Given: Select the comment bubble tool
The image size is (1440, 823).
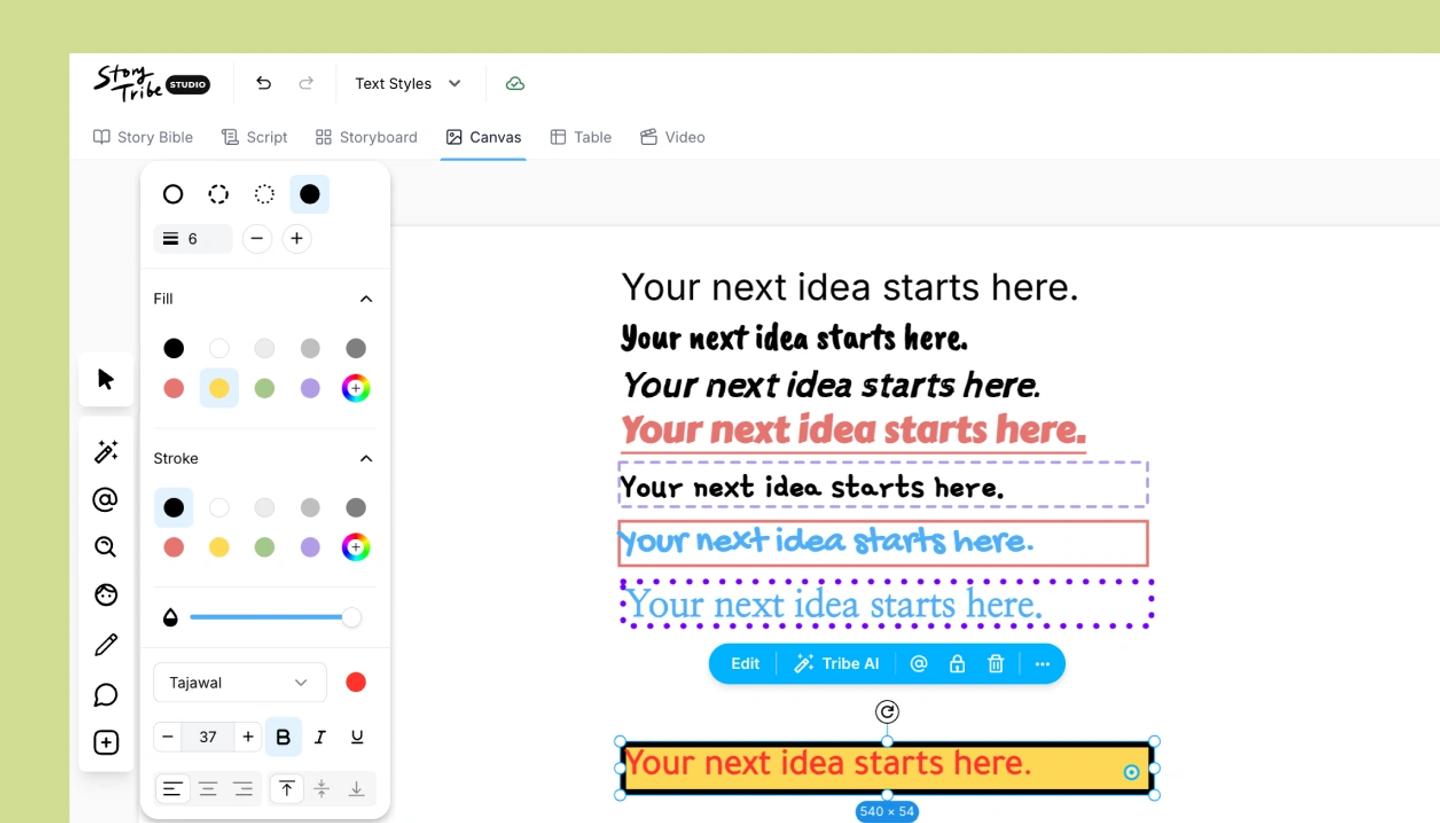Looking at the screenshot, I should [106, 694].
